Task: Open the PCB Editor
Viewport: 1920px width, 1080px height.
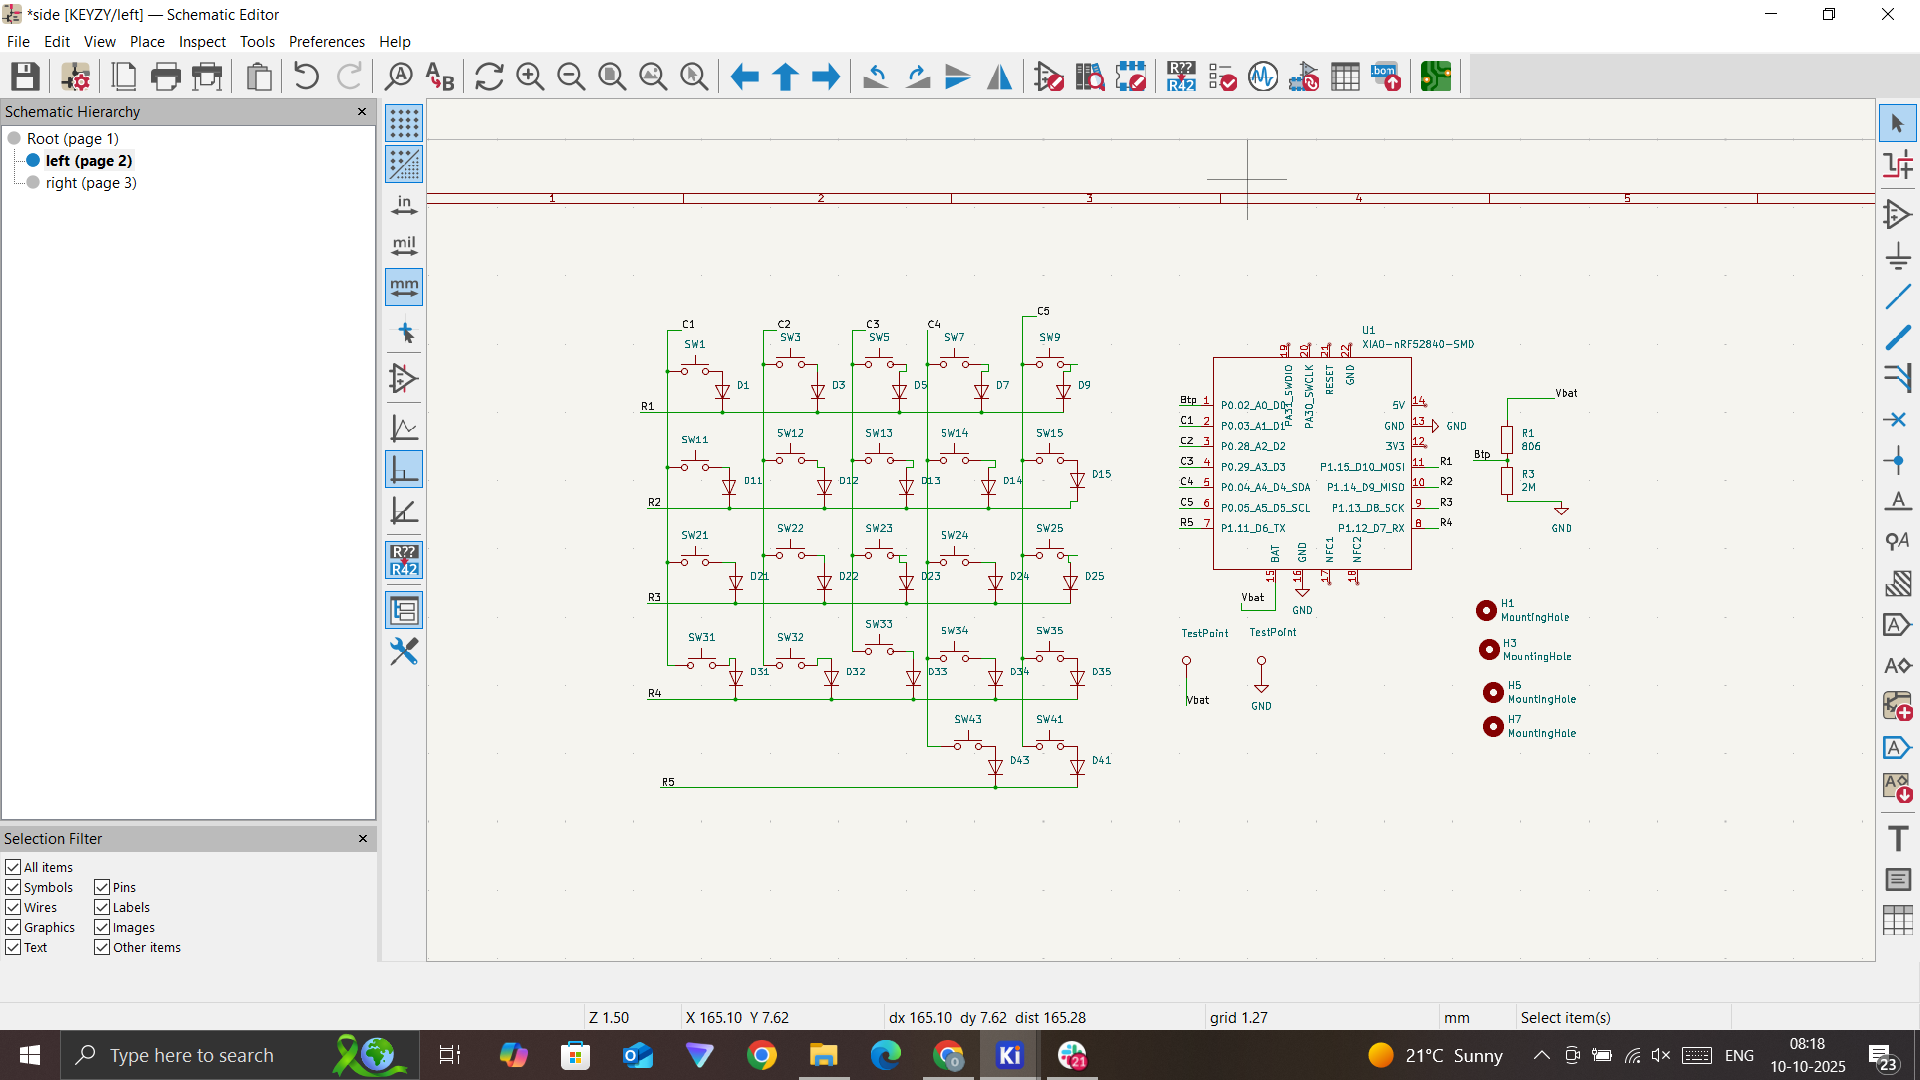Action: click(1435, 76)
